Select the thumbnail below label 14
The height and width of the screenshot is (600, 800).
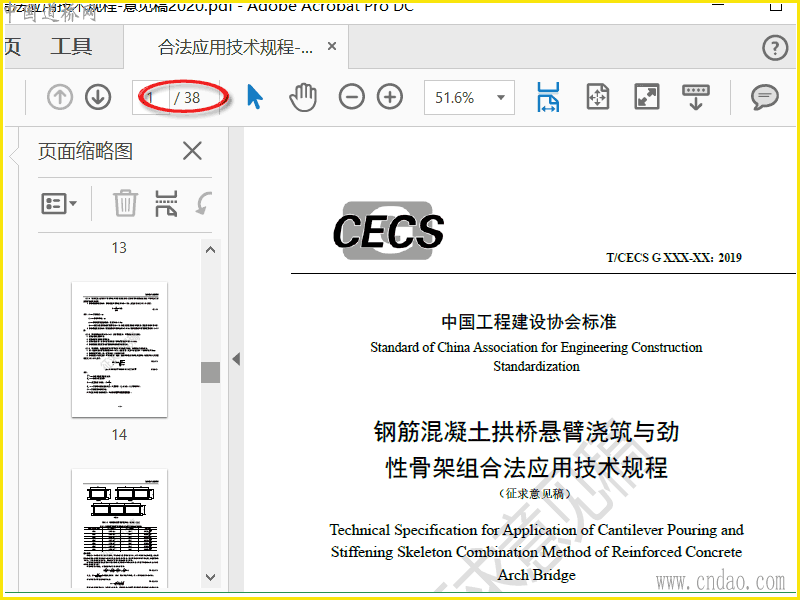[119, 528]
